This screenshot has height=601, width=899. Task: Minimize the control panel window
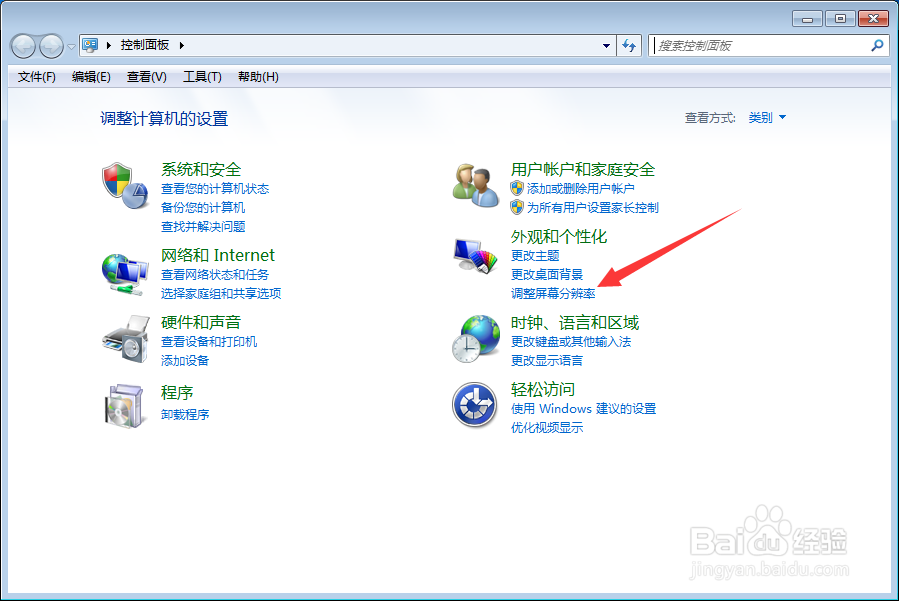807,19
